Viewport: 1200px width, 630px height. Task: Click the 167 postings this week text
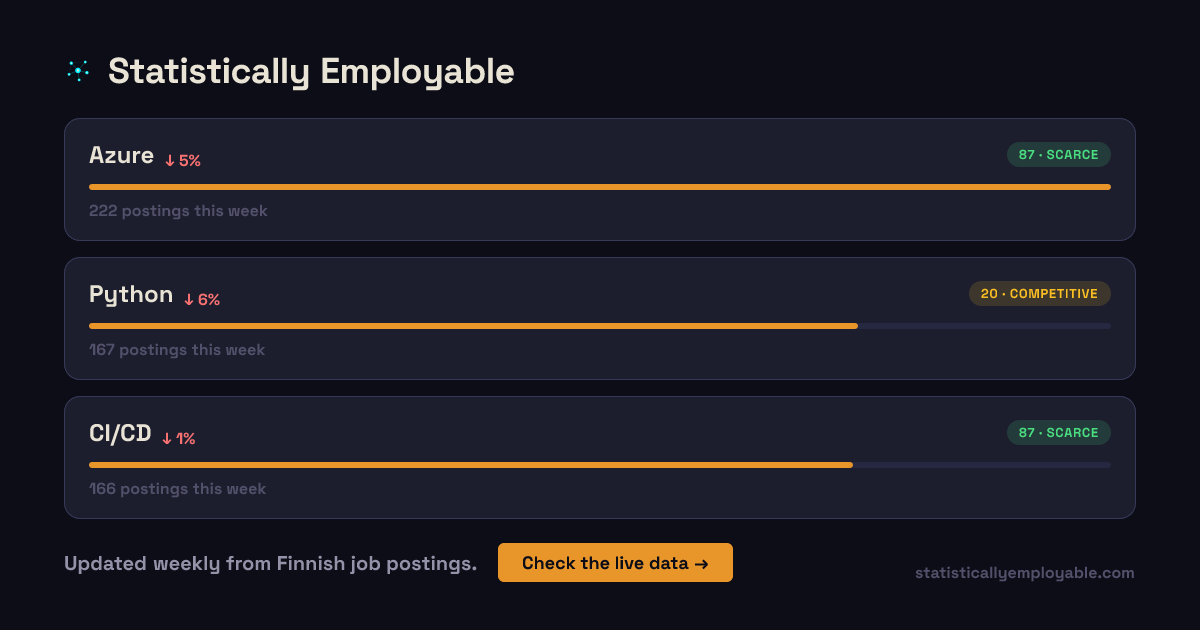(x=177, y=350)
